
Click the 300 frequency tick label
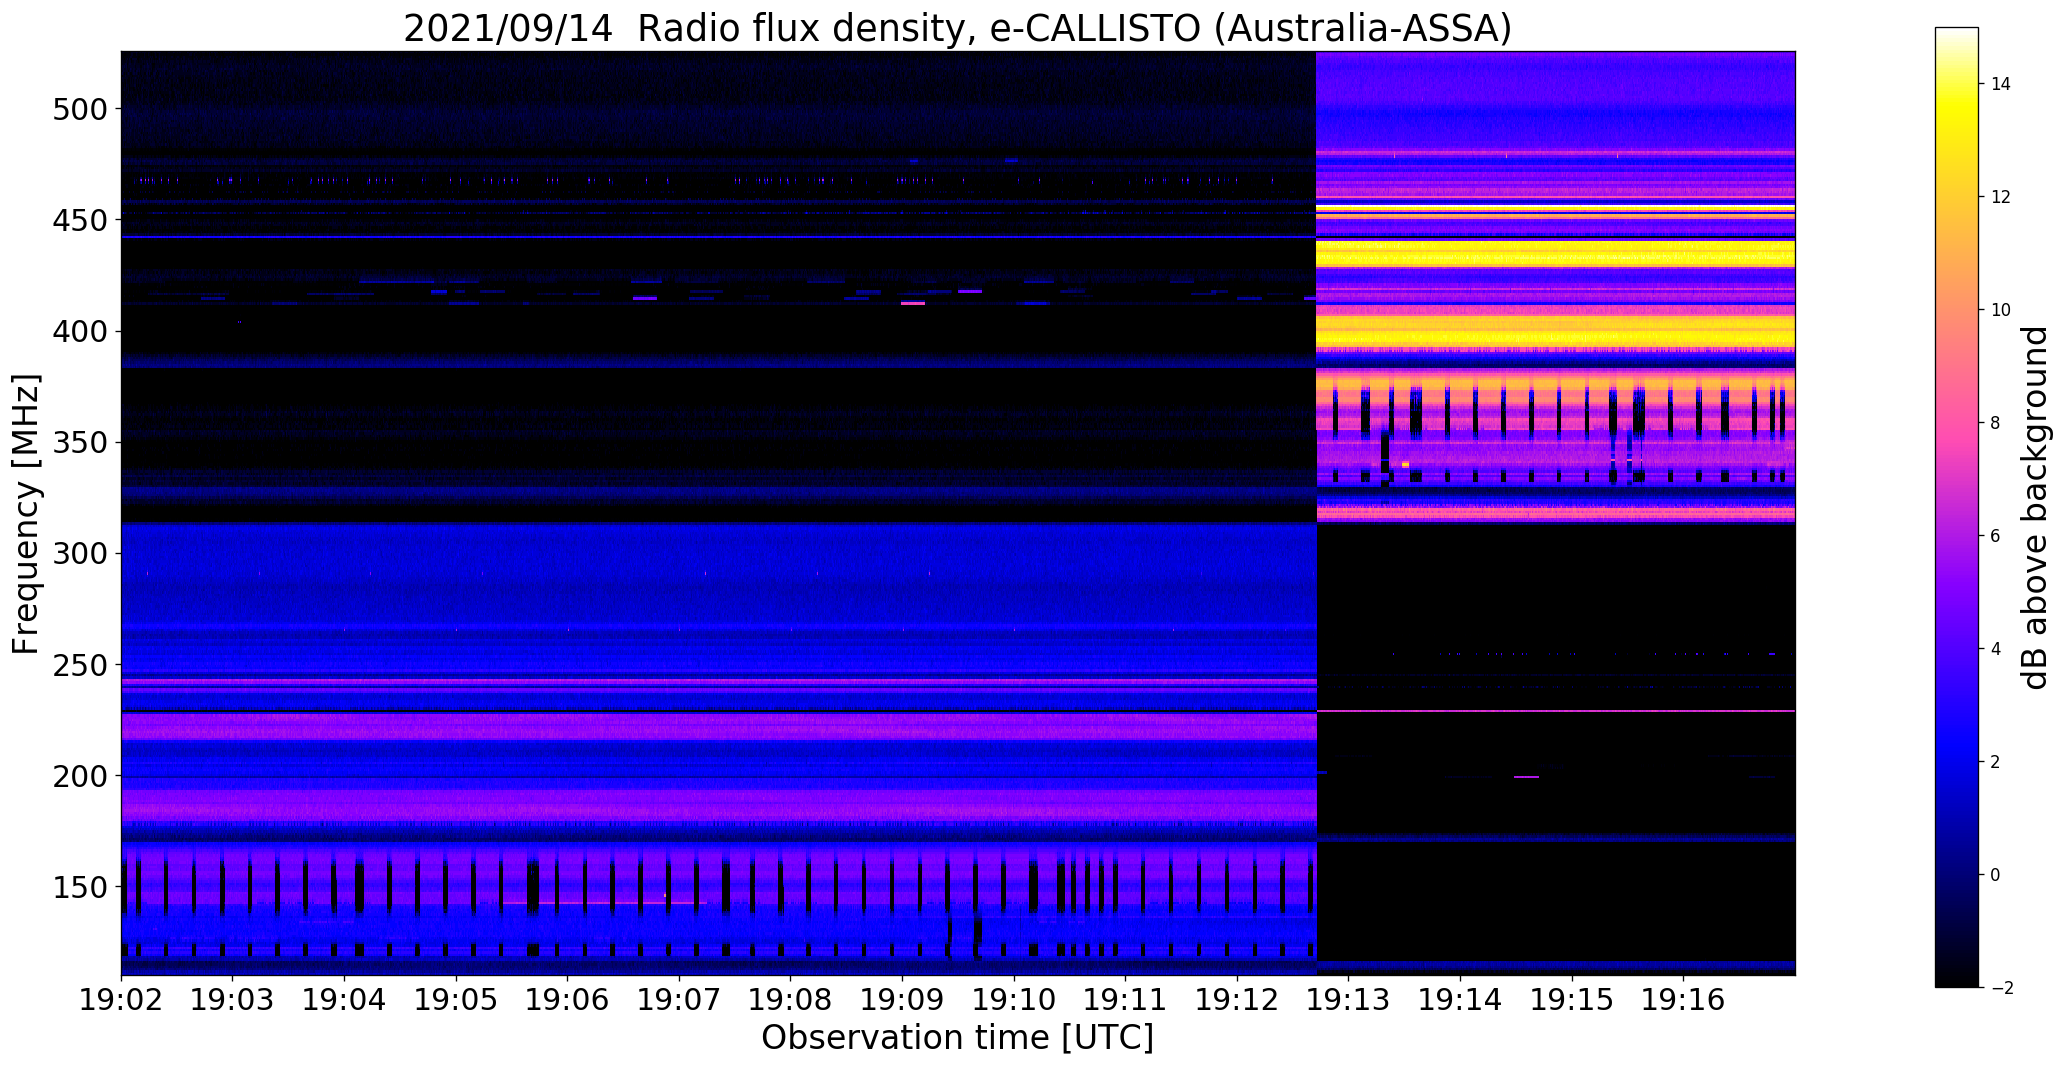pos(79,553)
